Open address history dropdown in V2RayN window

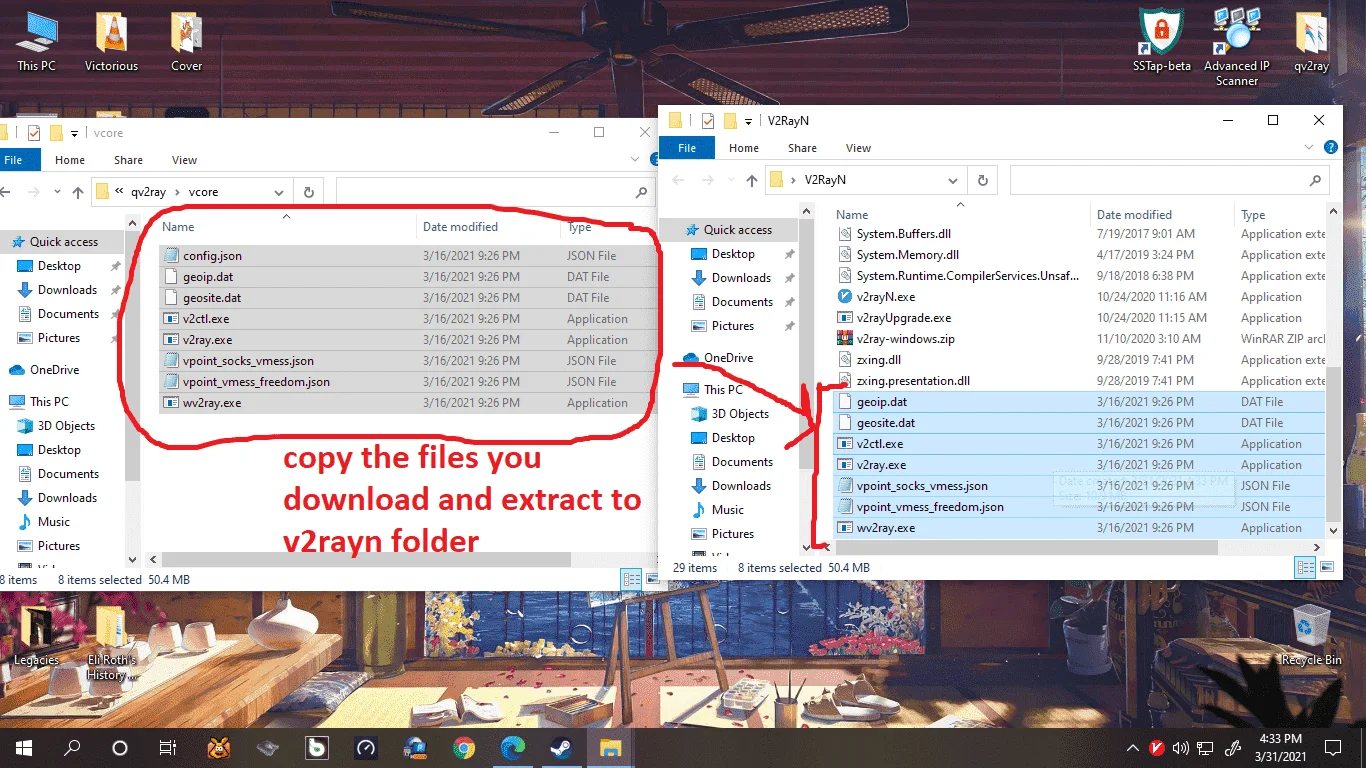(x=954, y=180)
